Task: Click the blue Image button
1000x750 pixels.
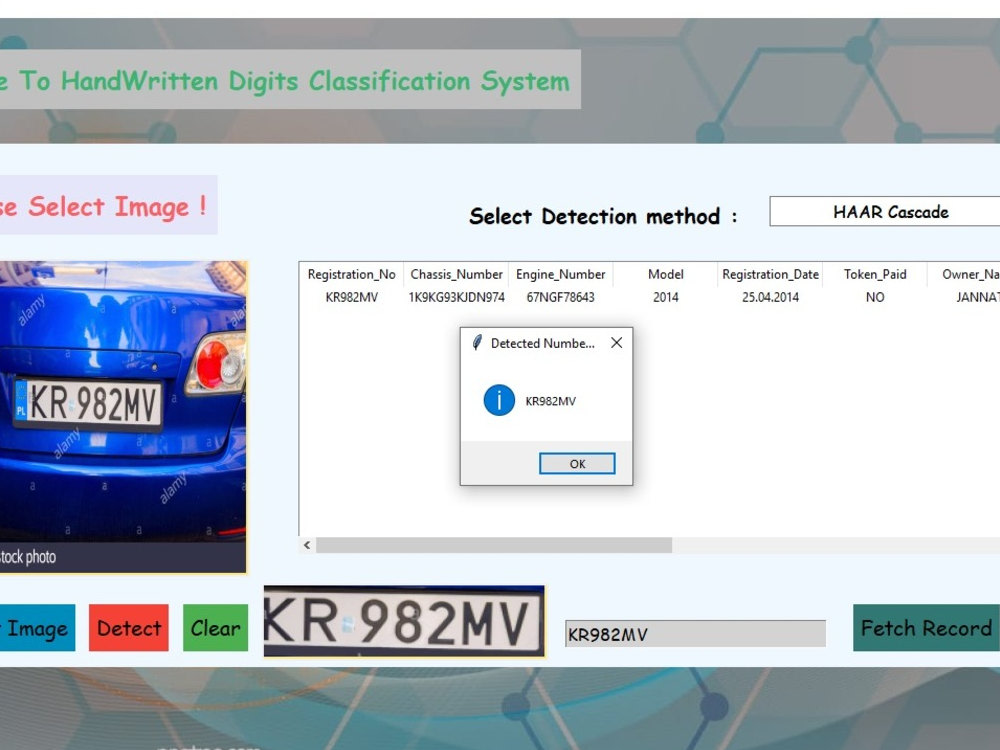Action: (x=37, y=628)
